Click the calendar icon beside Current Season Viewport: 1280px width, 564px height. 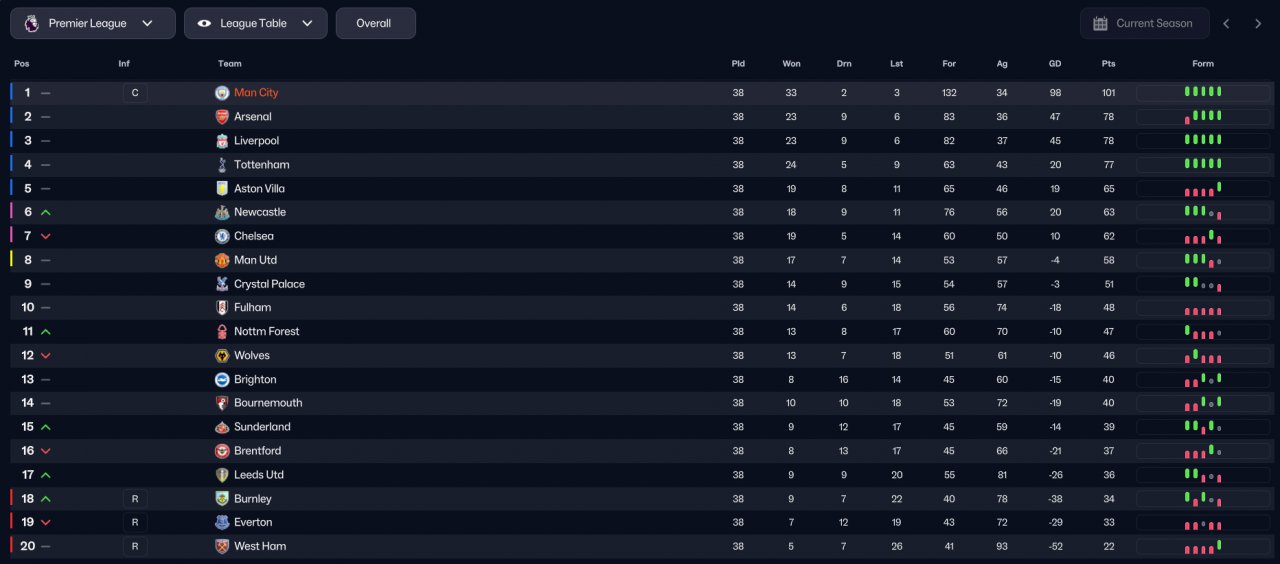[1100, 23]
